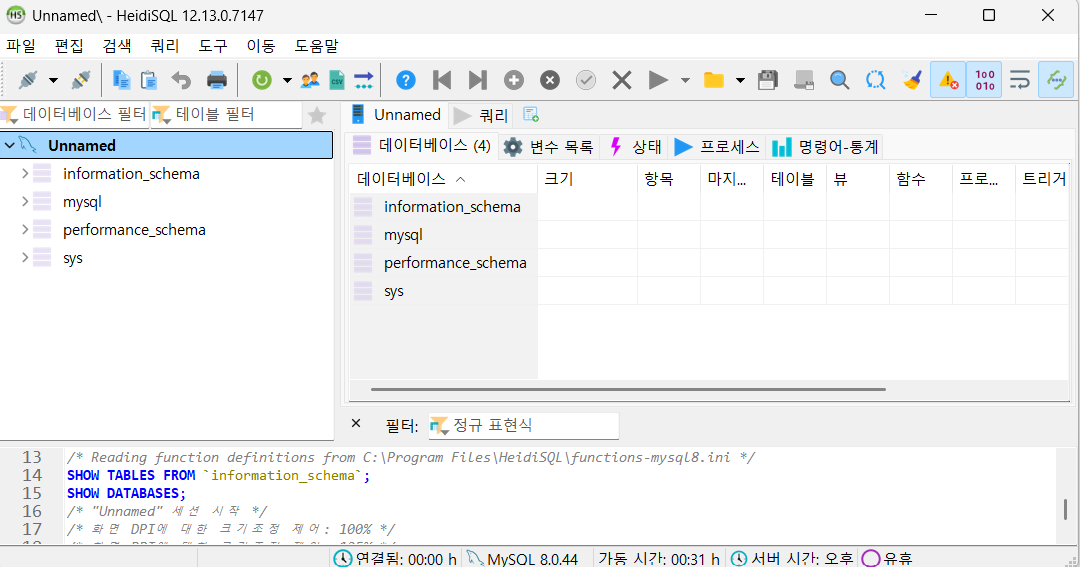Click the green Refresh icon

262,80
